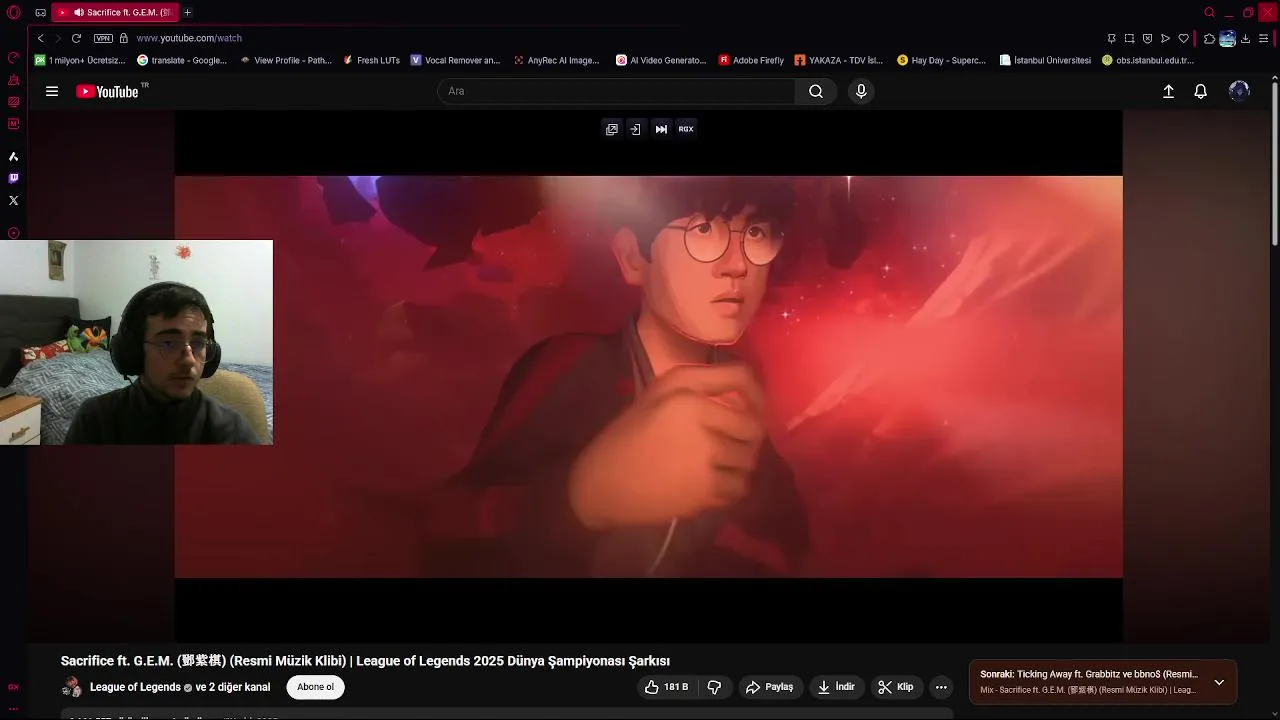The width and height of the screenshot is (1280, 720).
Task: Open the Opera GX corner gamepad icon
Action: coord(40,12)
